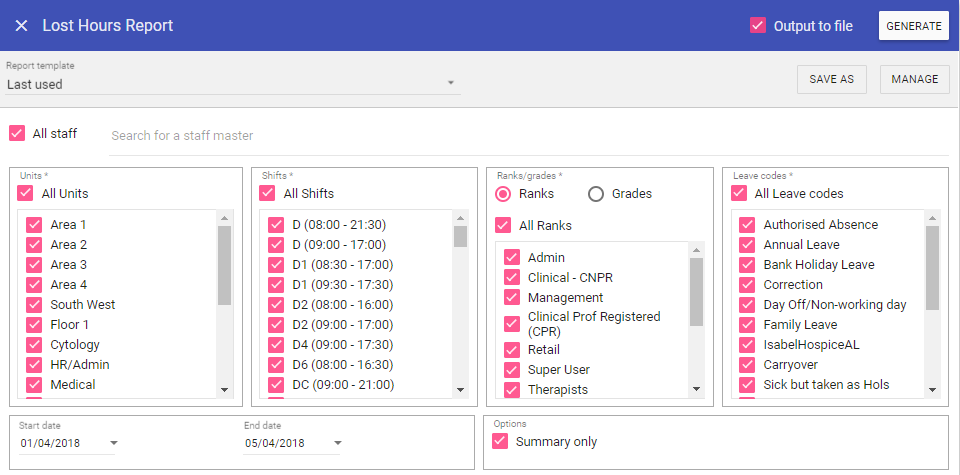
Task: Disable the Summary only option
Action: [x=500, y=441]
